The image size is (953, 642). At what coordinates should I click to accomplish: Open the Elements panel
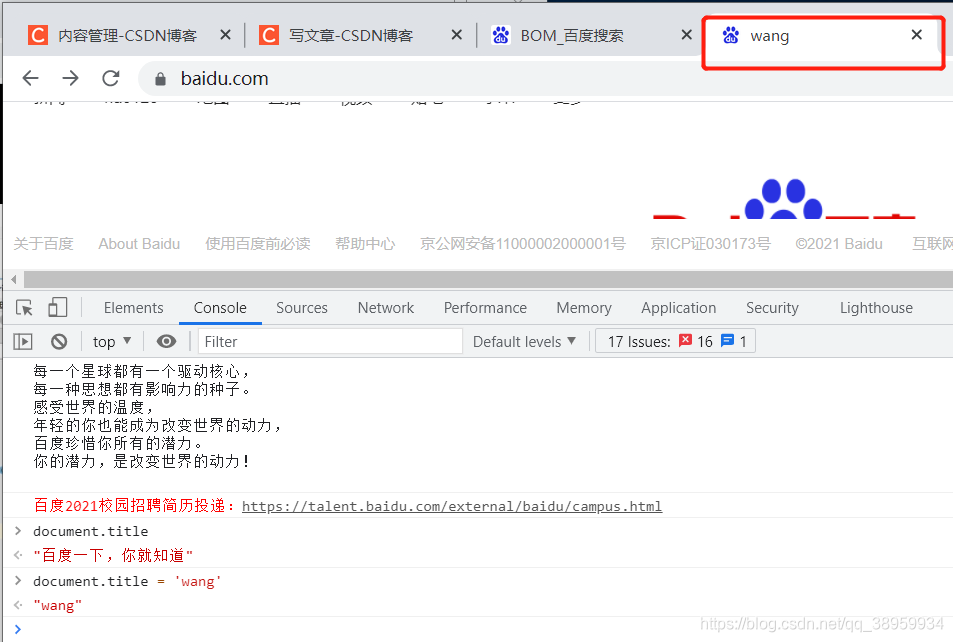tap(134, 308)
